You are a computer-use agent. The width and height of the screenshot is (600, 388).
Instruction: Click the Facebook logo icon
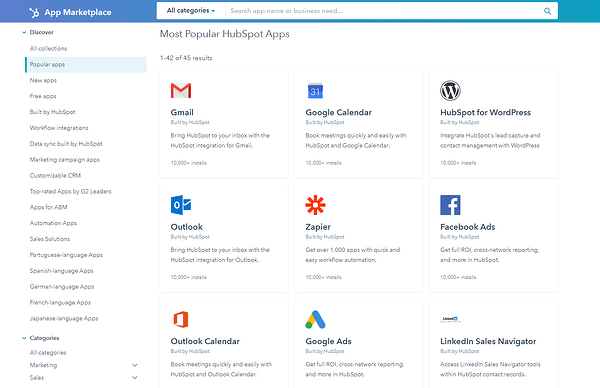tap(450, 205)
